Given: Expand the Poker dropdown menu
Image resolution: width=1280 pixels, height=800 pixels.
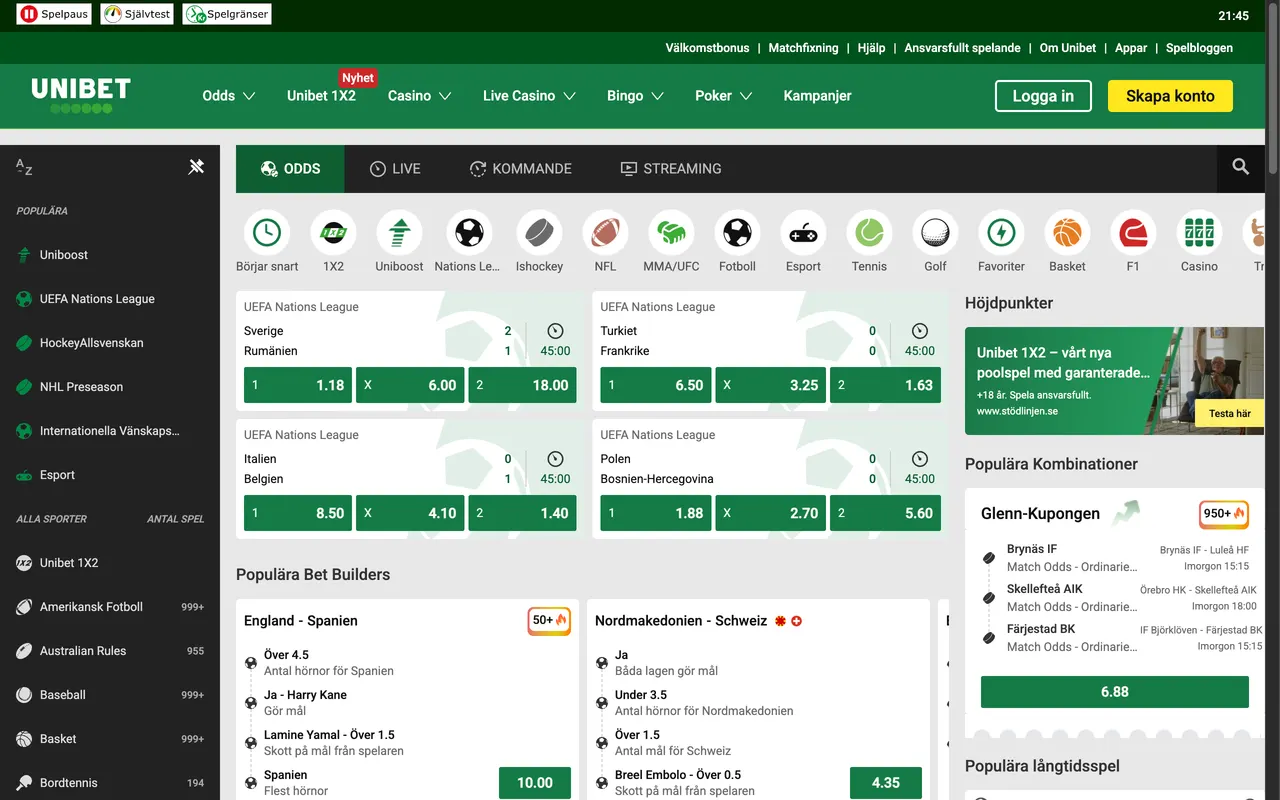Looking at the screenshot, I should pos(724,96).
